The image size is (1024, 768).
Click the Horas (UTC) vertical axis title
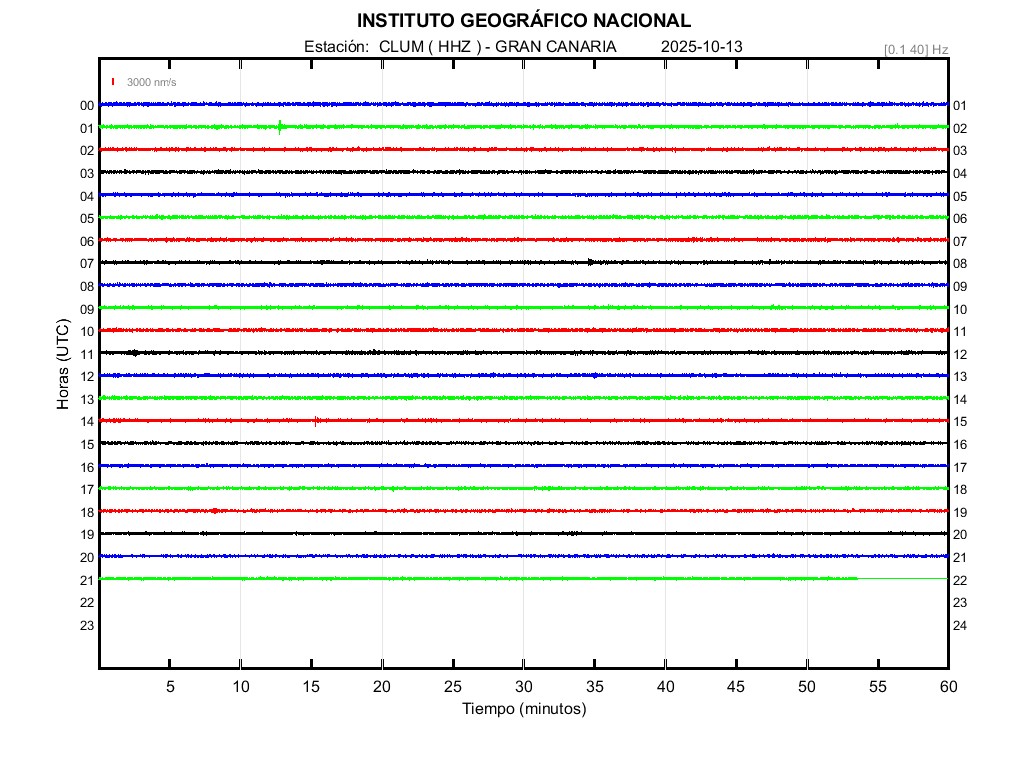pyautogui.click(x=63, y=365)
